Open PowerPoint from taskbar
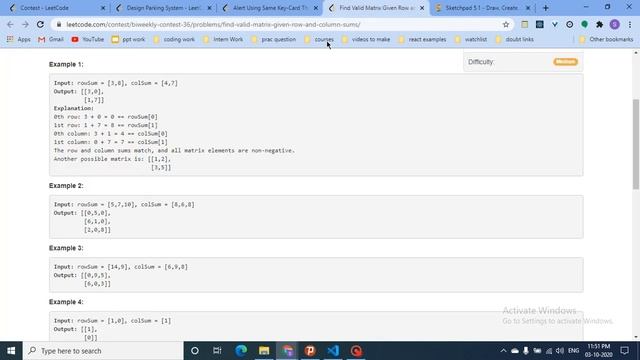Image resolution: width=640 pixels, height=360 pixels. pos(310,351)
